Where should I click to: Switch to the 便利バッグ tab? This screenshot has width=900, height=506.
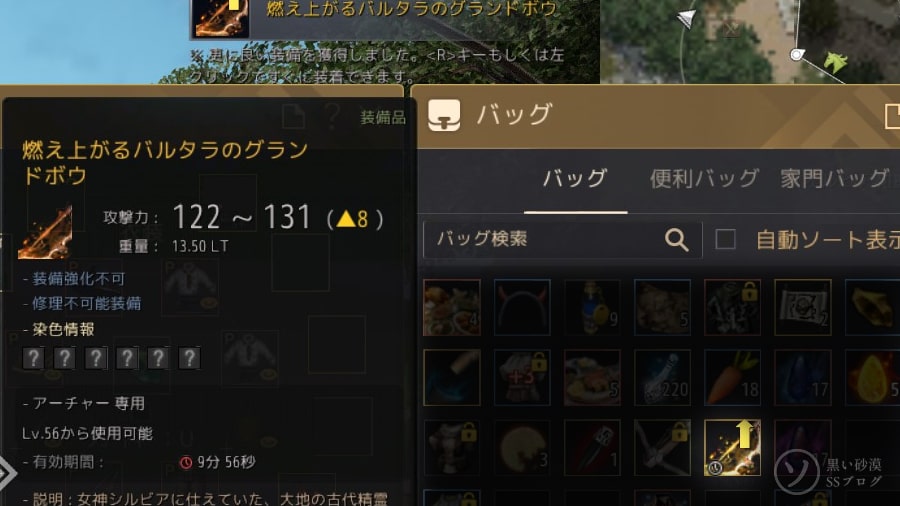click(704, 178)
